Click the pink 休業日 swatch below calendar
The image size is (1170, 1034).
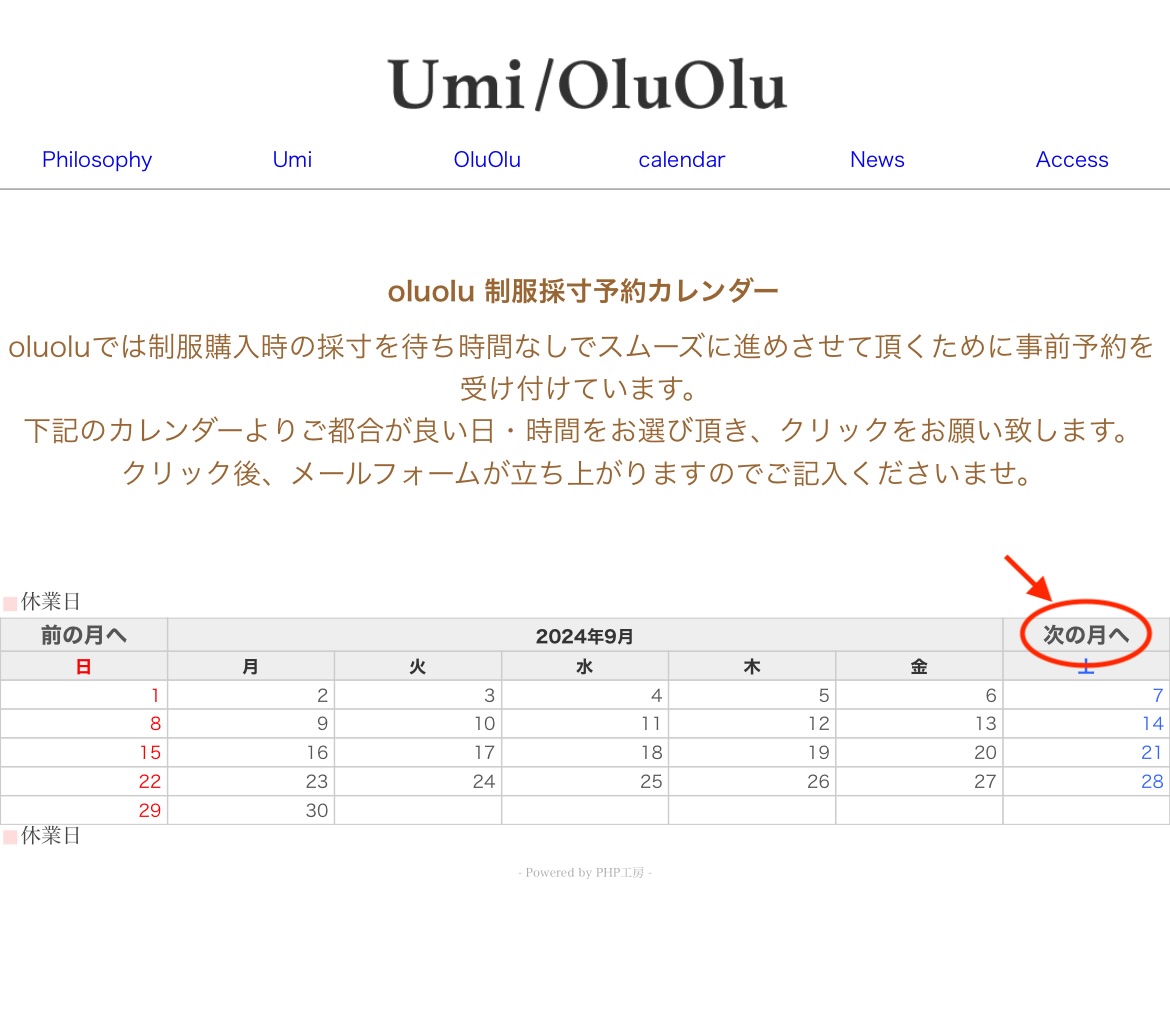click(x=10, y=837)
